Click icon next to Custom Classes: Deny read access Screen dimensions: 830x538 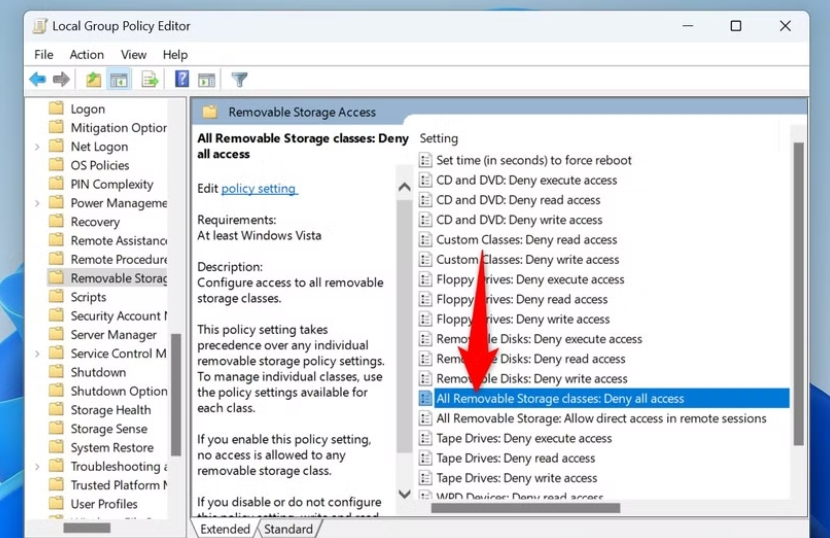tap(425, 239)
